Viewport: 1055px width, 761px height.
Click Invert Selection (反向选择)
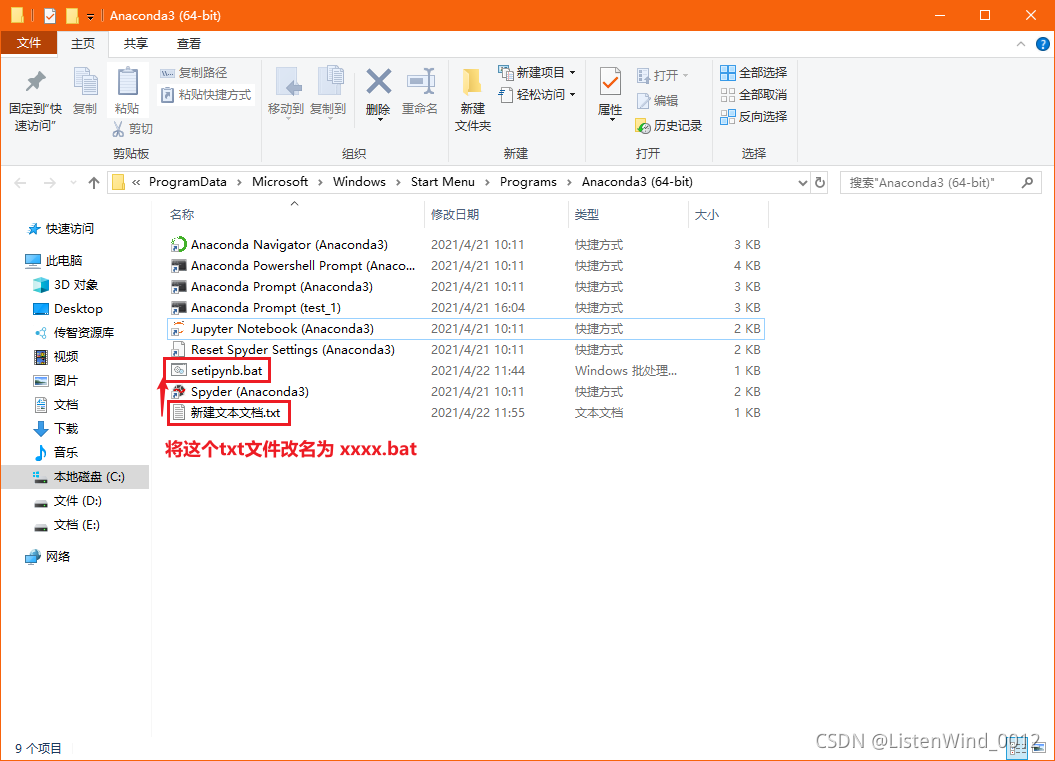point(754,117)
